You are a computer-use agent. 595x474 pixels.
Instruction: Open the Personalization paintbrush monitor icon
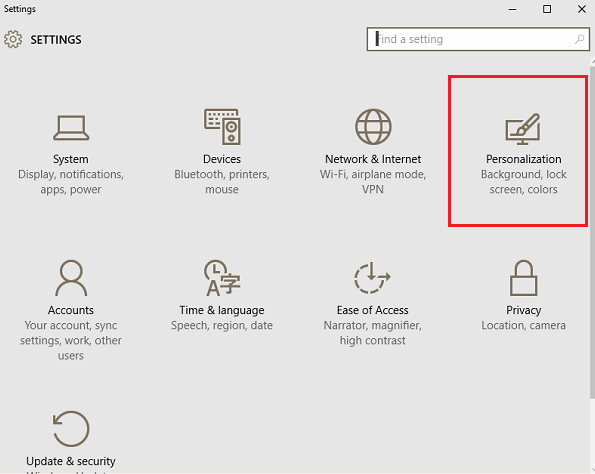pyautogui.click(x=523, y=129)
